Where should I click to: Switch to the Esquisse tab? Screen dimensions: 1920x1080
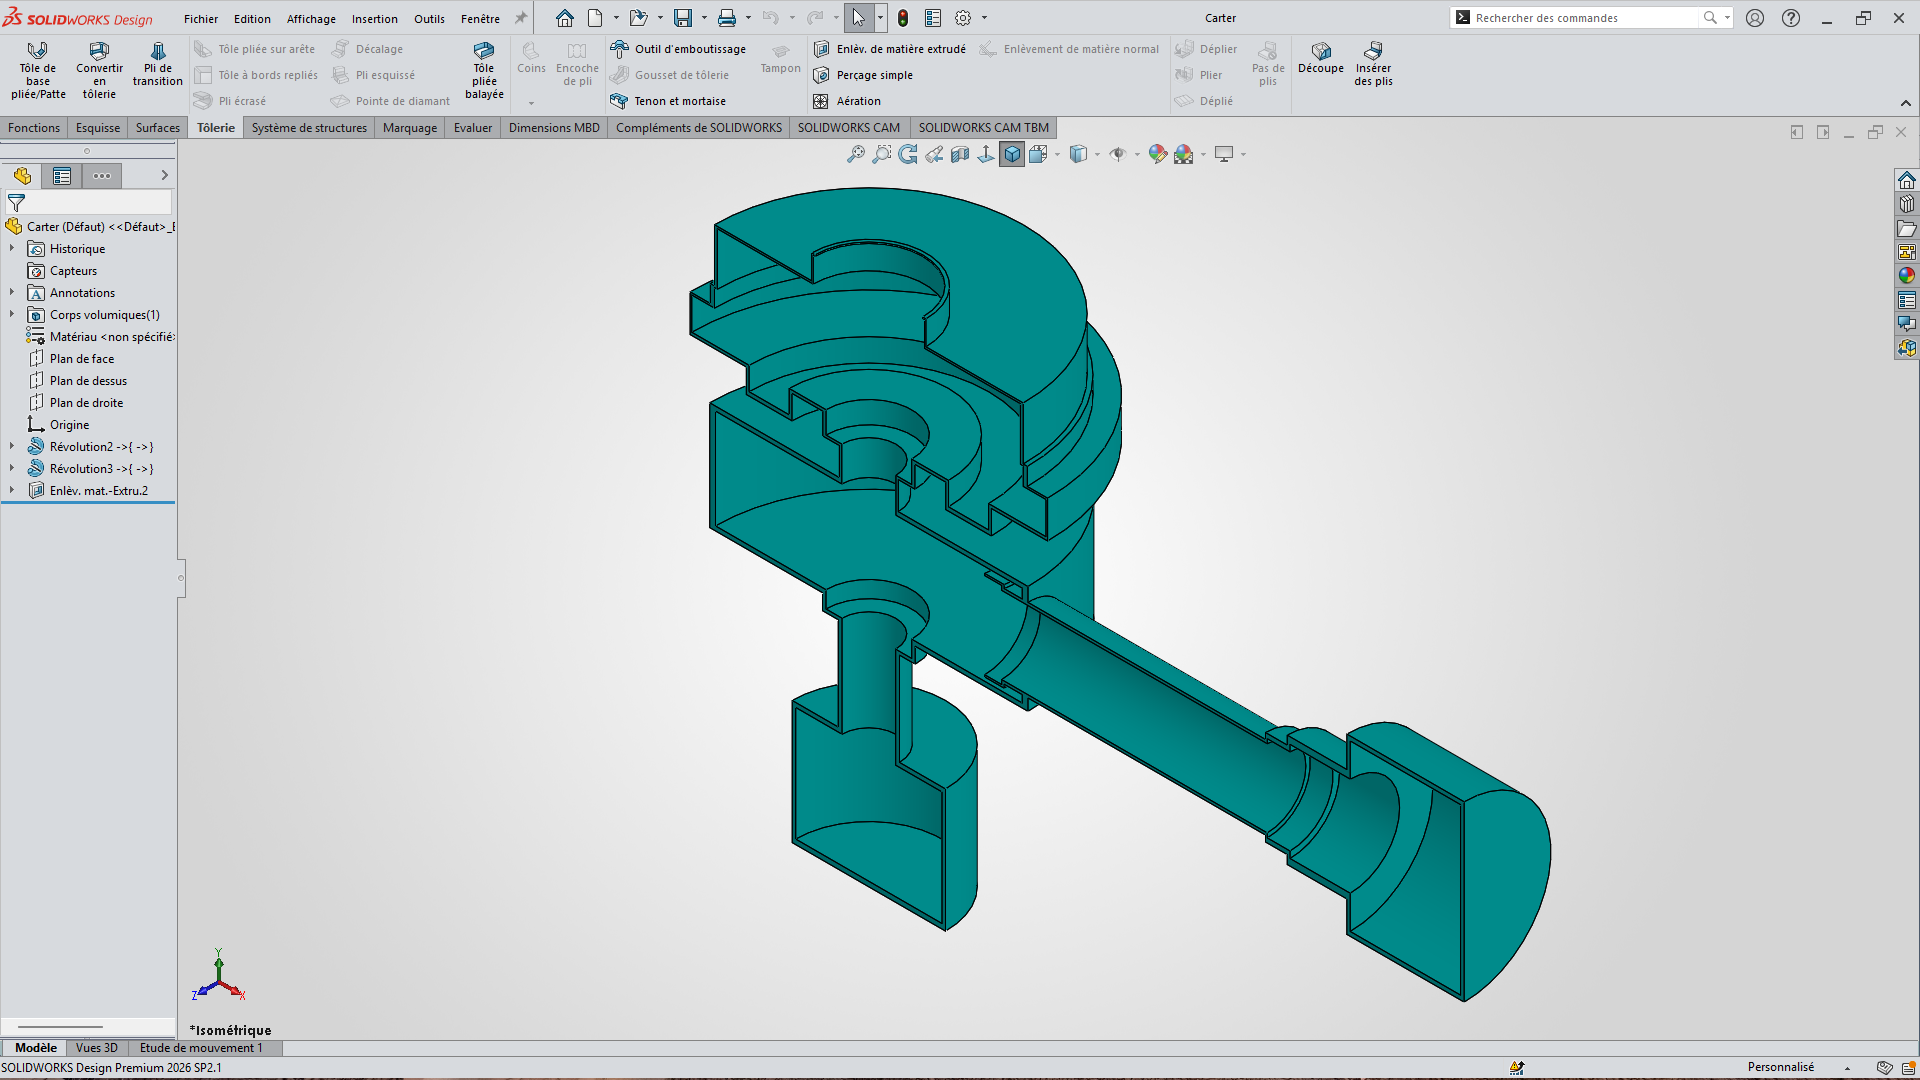98,127
